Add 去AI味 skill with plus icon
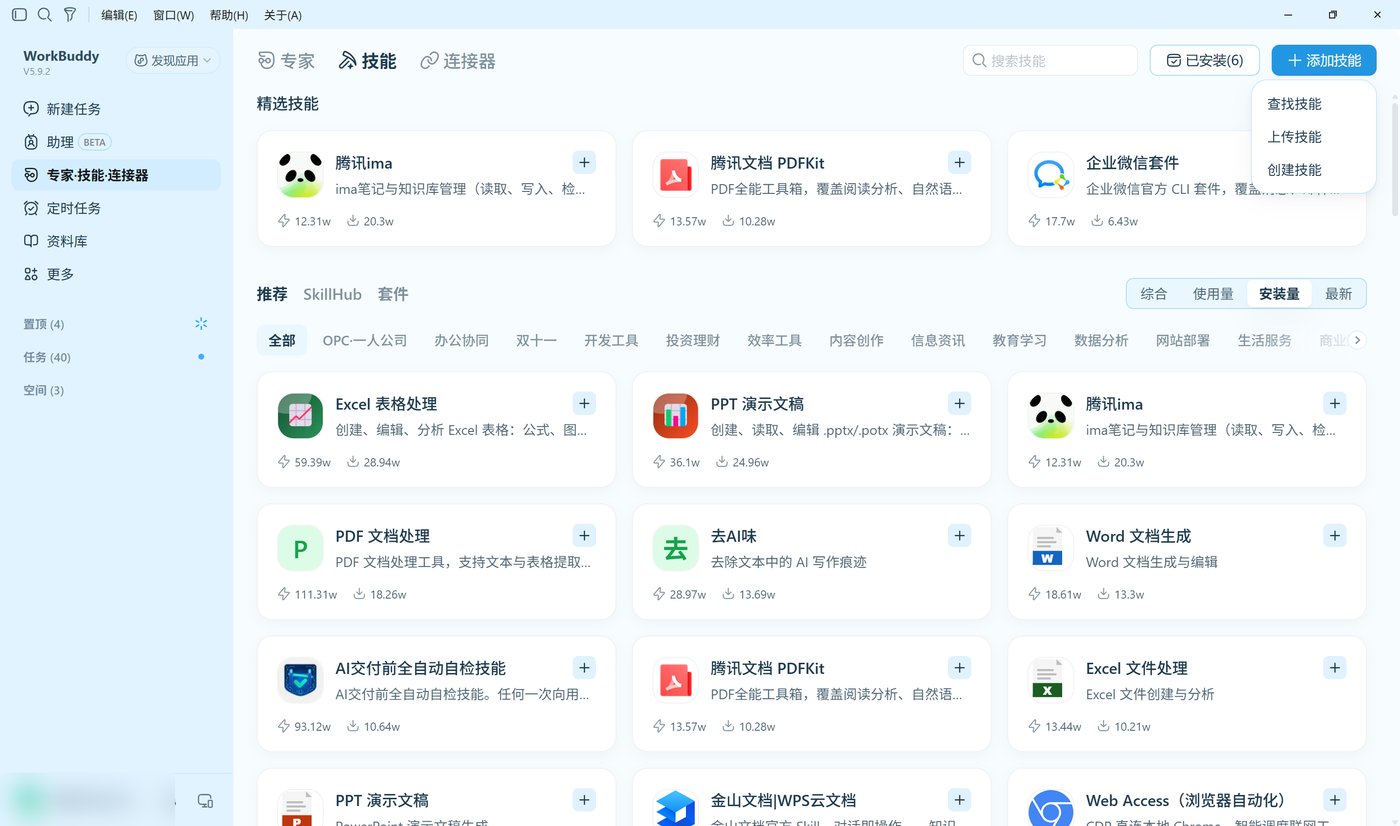The height and width of the screenshot is (826, 1400). tap(960, 535)
